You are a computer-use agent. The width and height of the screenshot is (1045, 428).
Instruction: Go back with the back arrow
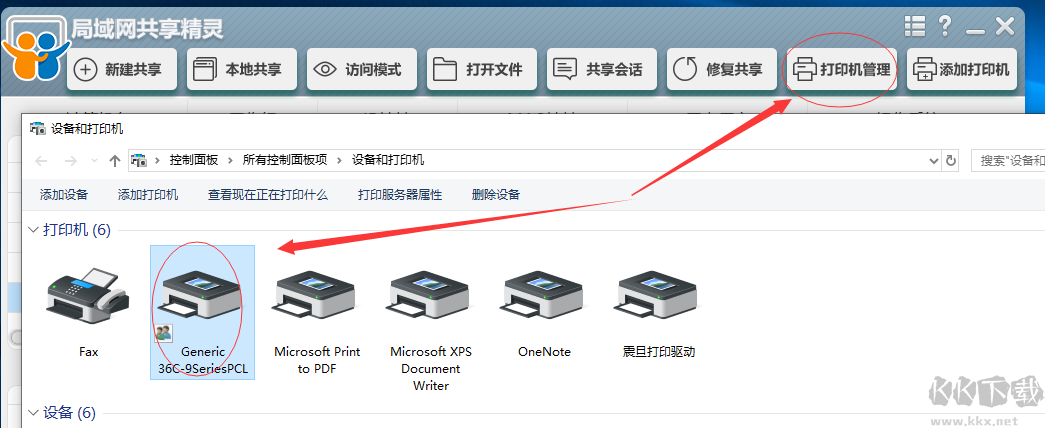coord(41,161)
